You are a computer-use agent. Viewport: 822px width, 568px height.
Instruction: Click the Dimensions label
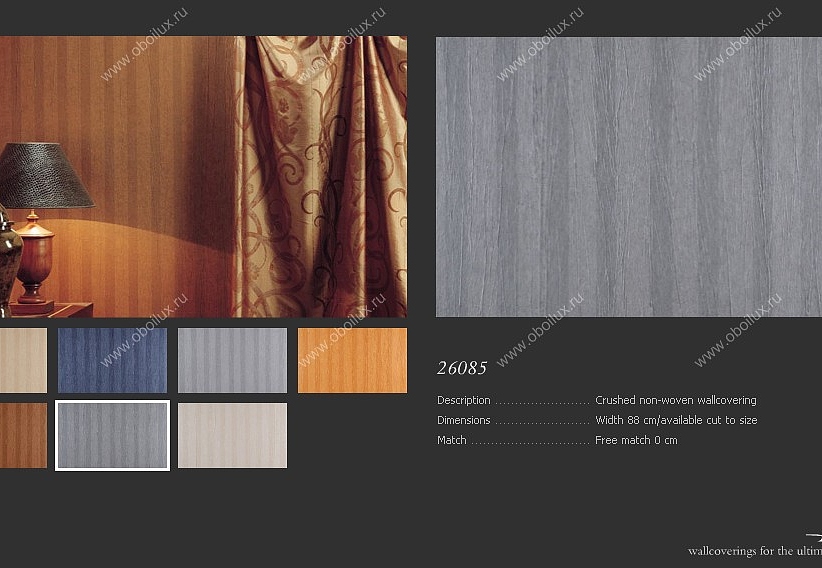(x=463, y=420)
